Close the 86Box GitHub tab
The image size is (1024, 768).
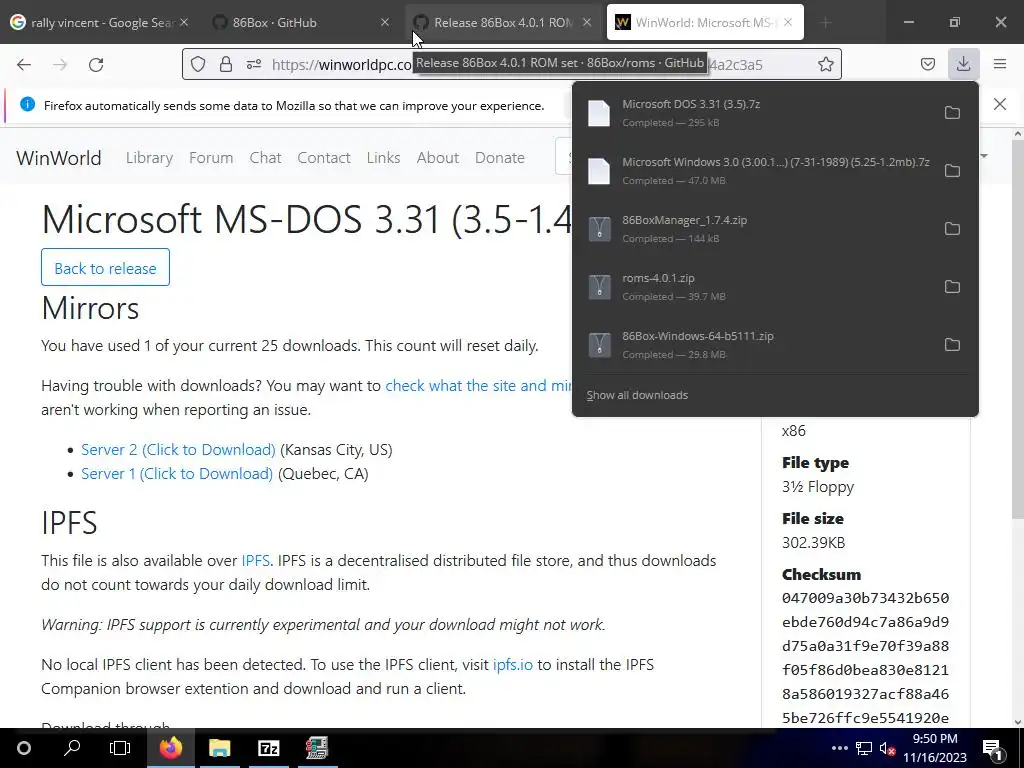pyautogui.click(x=385, y=22)
